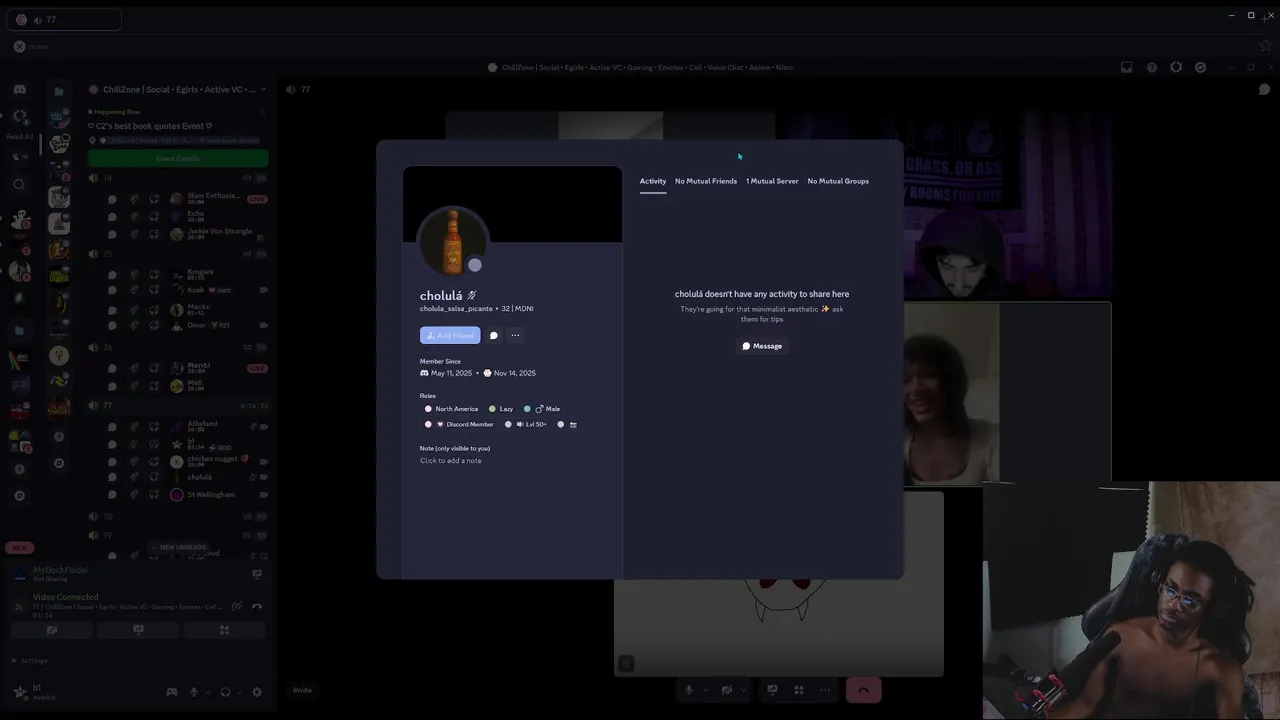Toggle microphone mute in user panel
Image resolution: width=1280 pixels, height=720 pixels.
194,692
